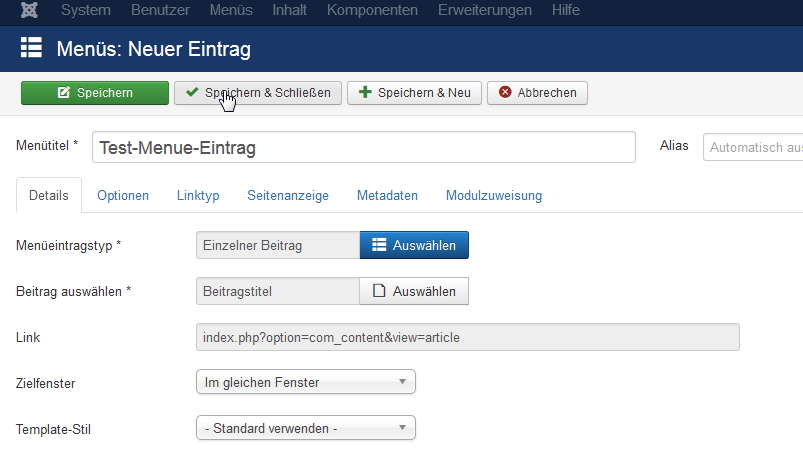Switch to the Optionen tab

(123, 195)
